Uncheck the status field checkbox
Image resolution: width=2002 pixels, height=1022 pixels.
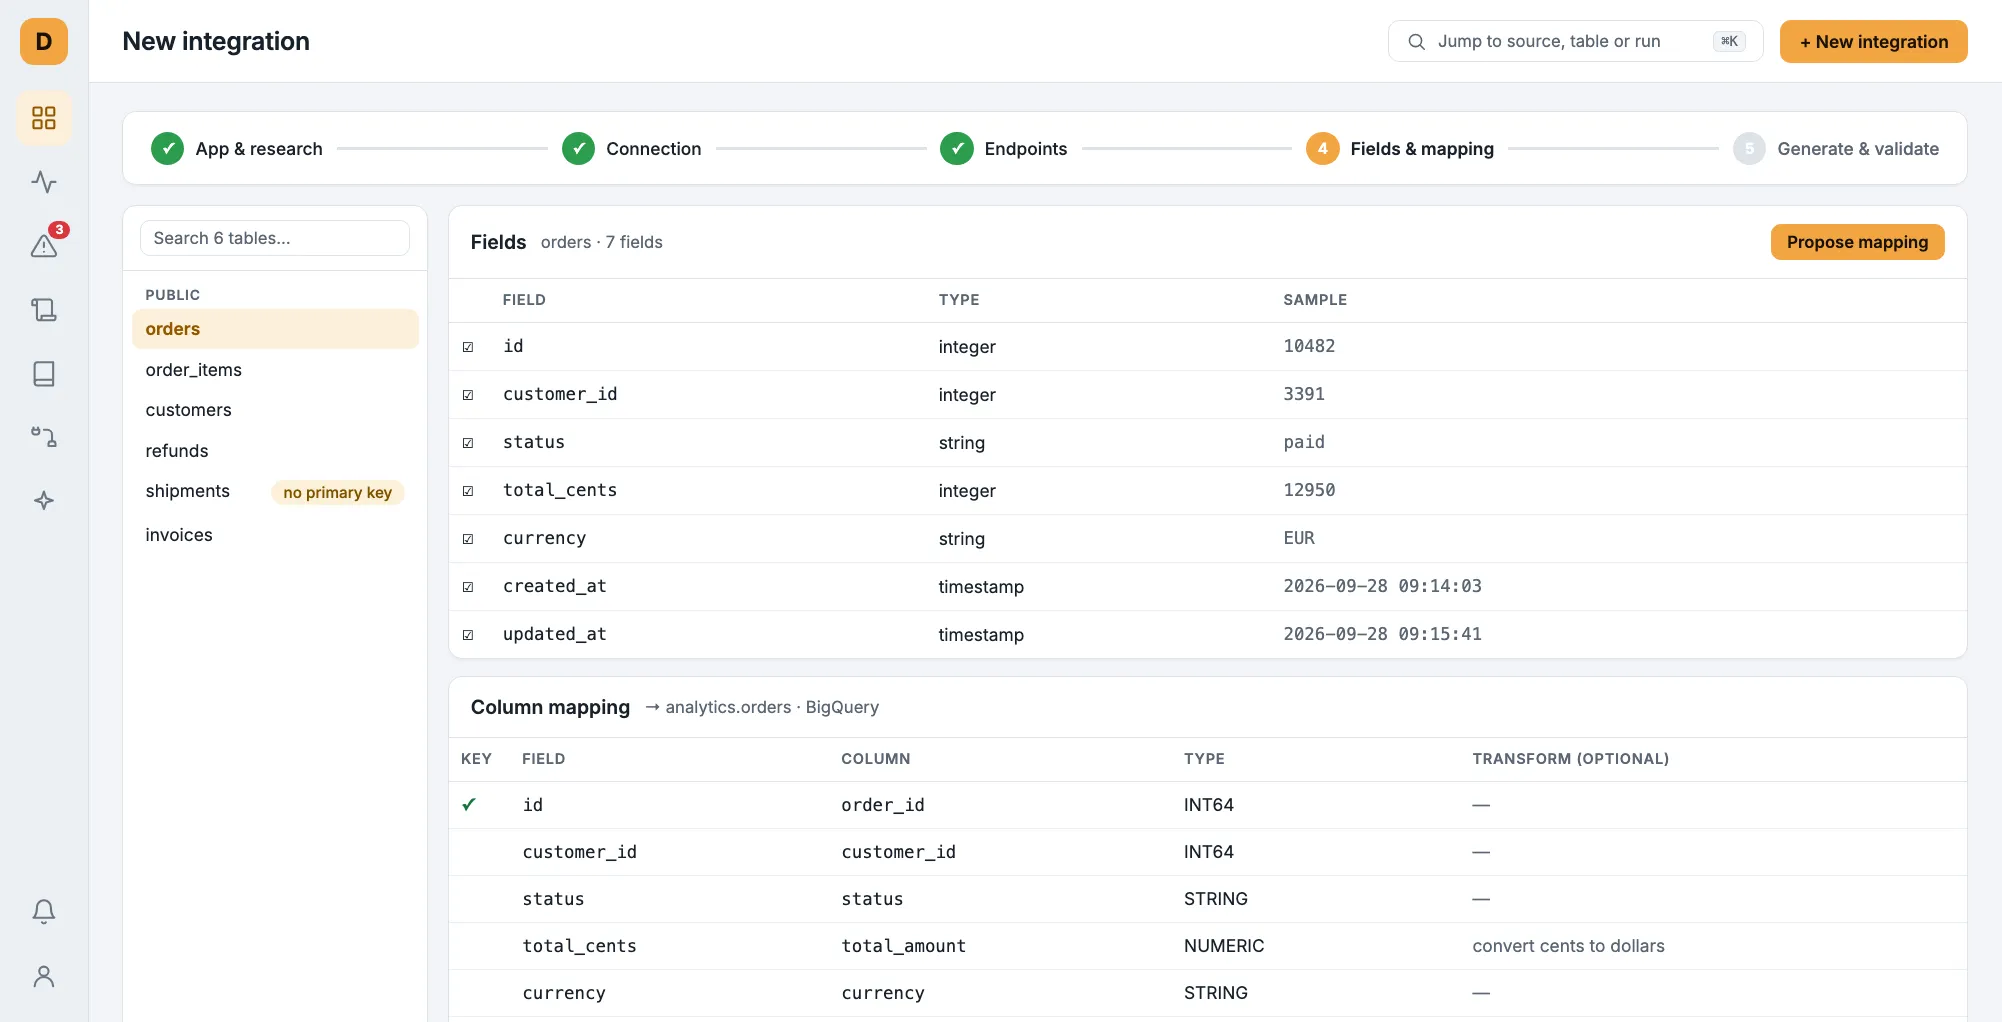[x=468, y=443]
